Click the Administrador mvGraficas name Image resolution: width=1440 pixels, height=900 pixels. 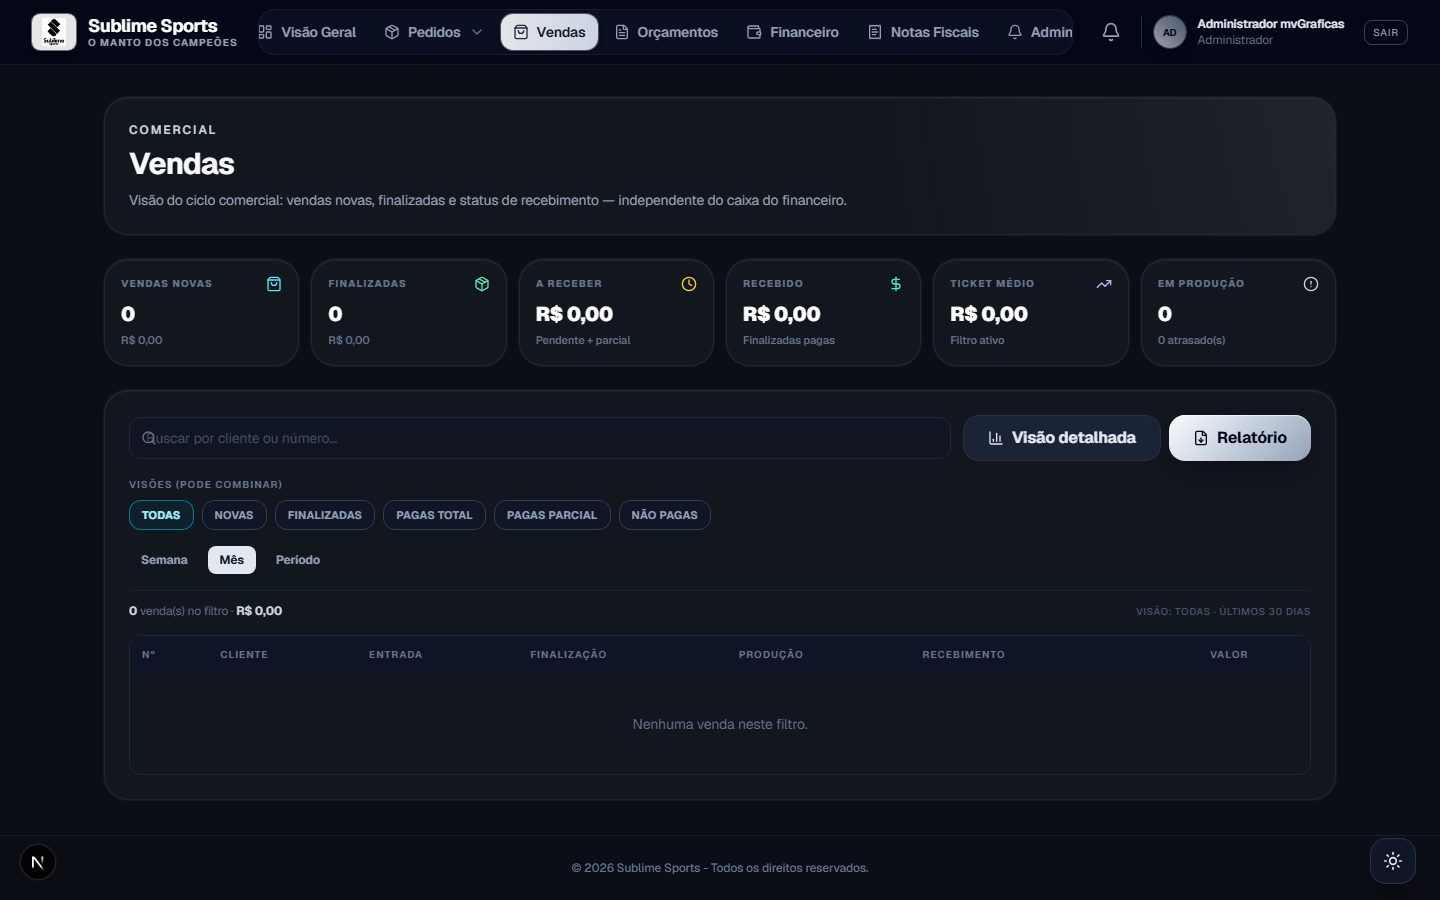1271,24
